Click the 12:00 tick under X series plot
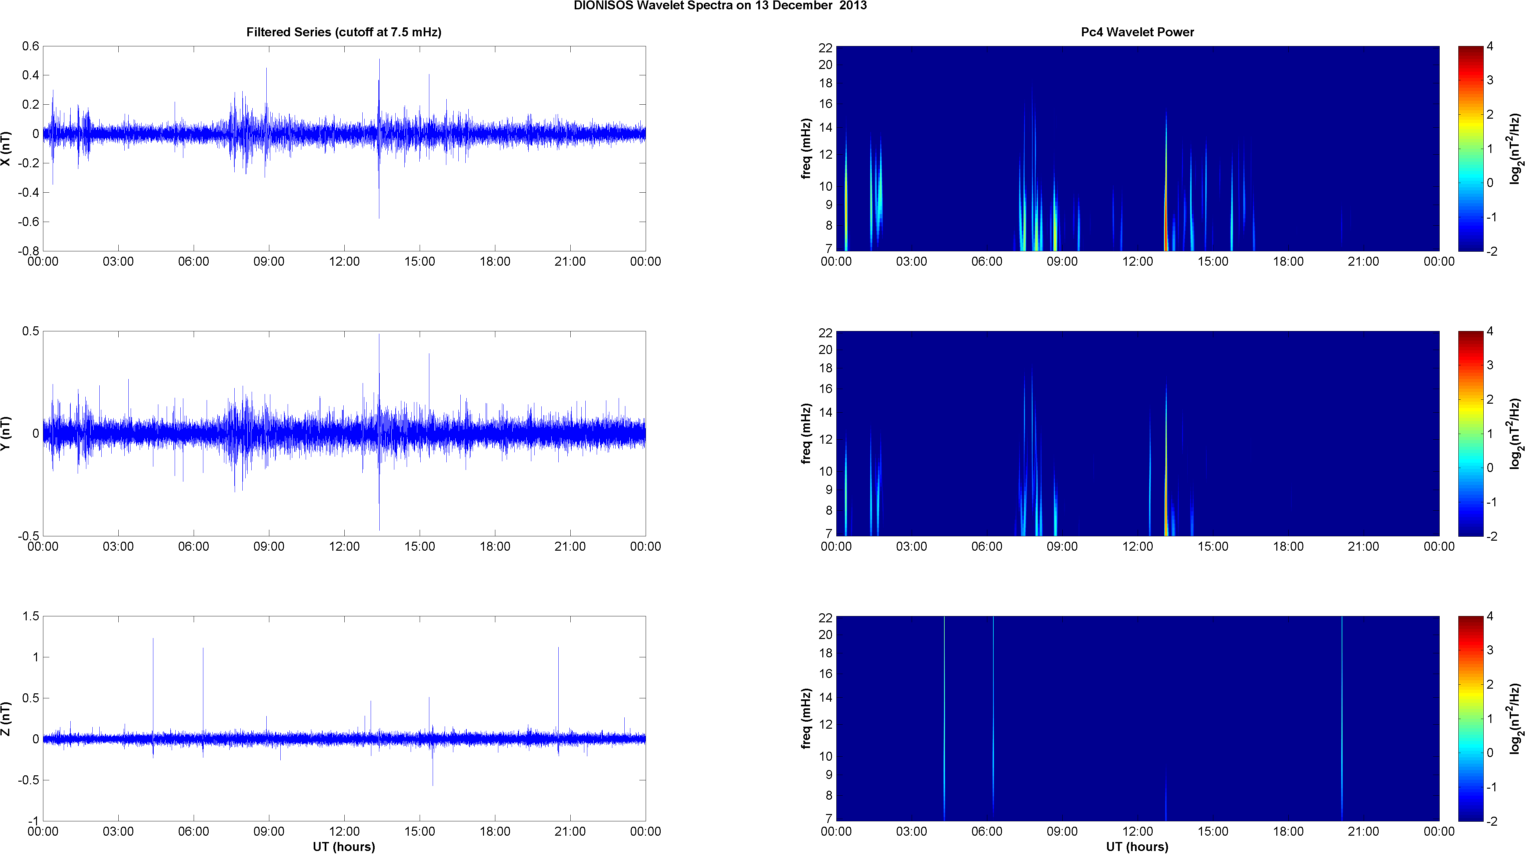Image resolution: width=1525 pixels, height=854 pixels. point(344,262)
